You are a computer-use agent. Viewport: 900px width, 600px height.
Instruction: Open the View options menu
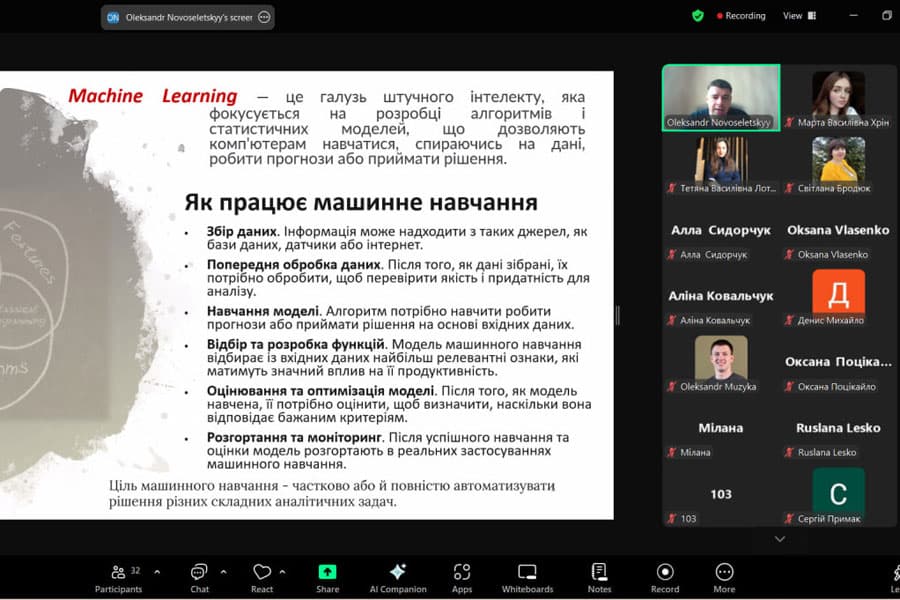[798, 16]
